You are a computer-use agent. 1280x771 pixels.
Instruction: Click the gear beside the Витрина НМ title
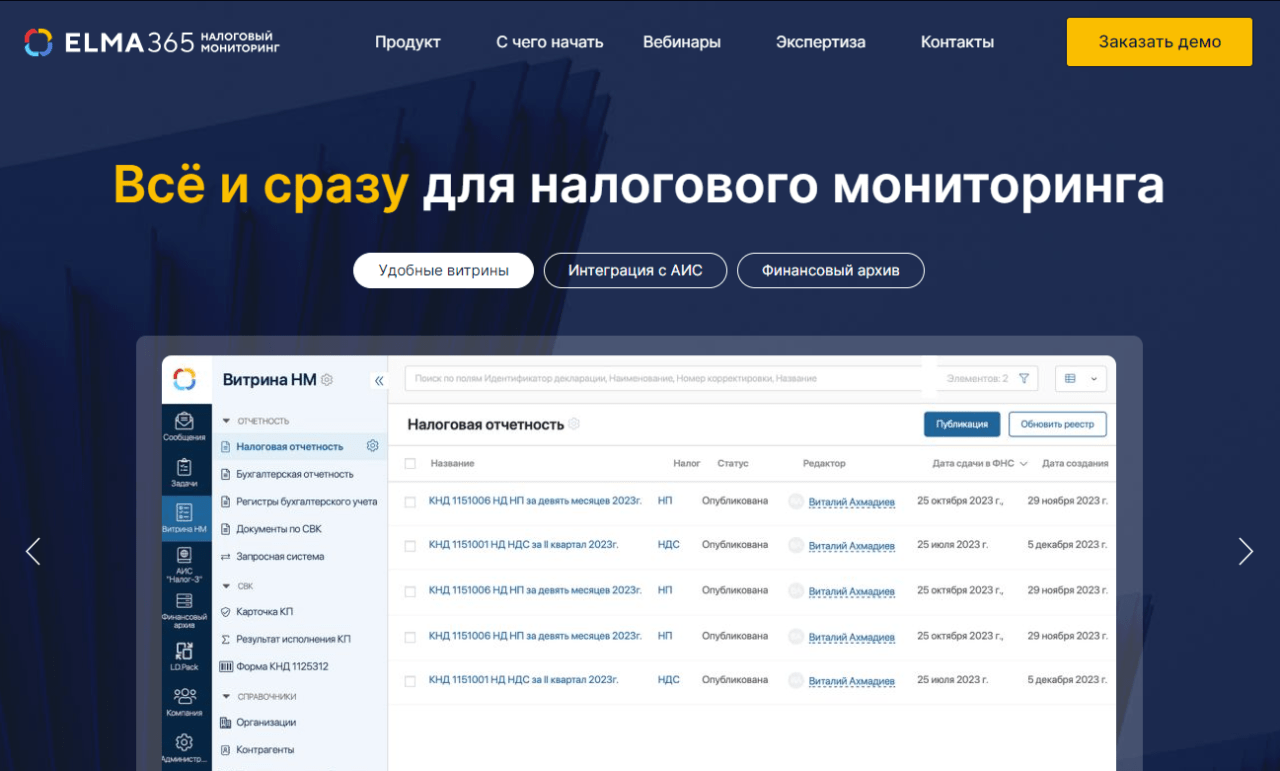[x=327, y=380]
